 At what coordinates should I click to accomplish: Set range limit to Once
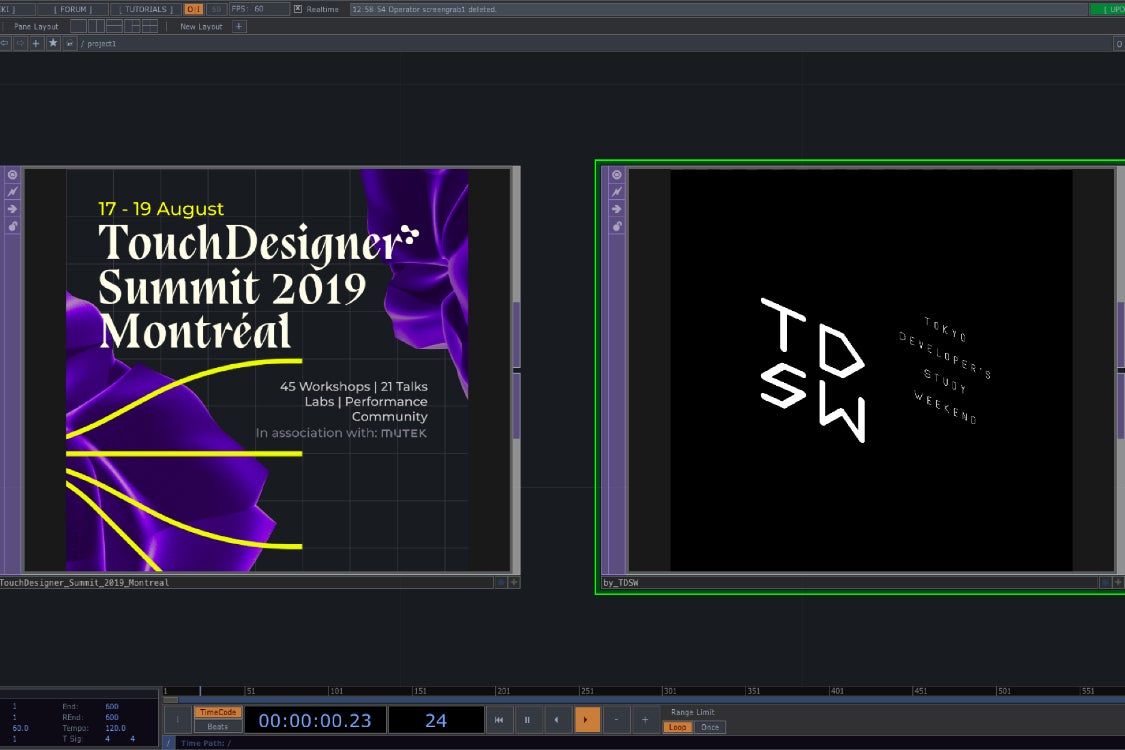click(709, 727)
